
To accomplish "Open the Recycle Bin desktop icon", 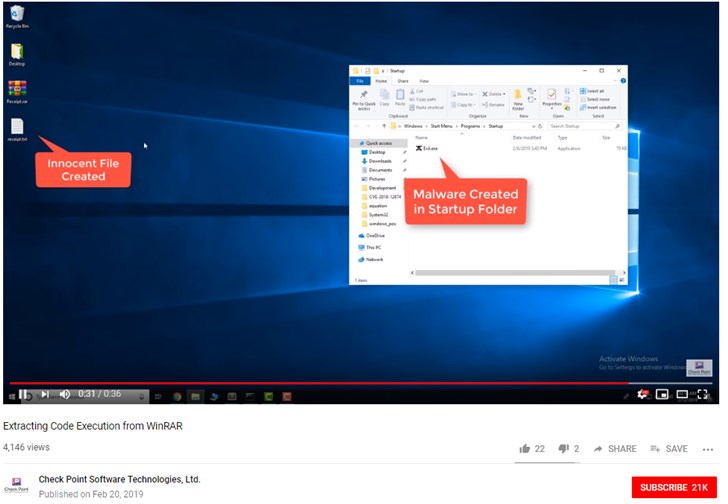I will click(x=16, y=15).
